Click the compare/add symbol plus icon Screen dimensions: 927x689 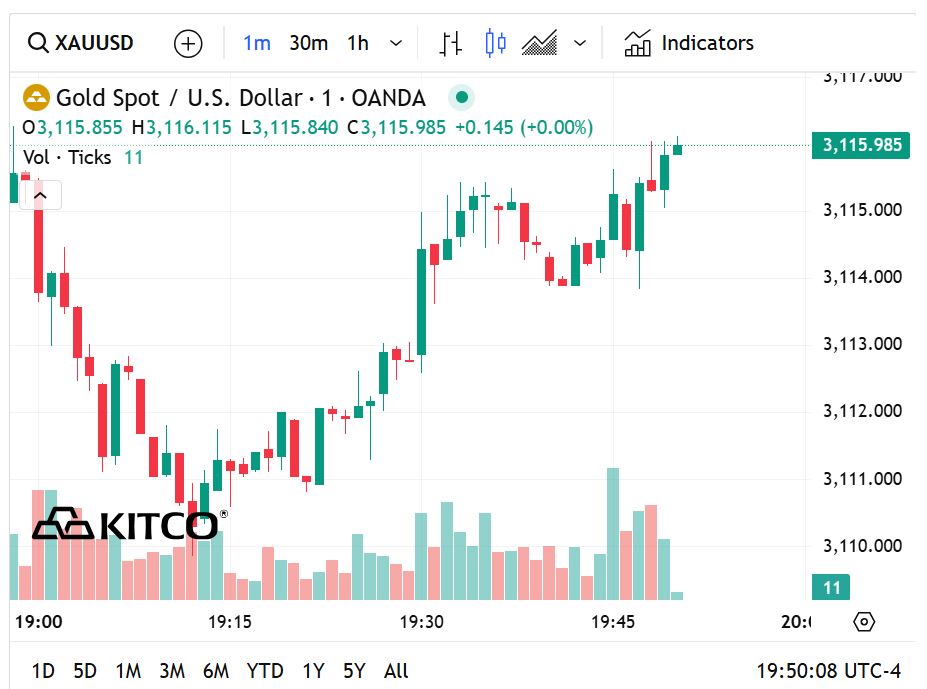click(188, 44)
